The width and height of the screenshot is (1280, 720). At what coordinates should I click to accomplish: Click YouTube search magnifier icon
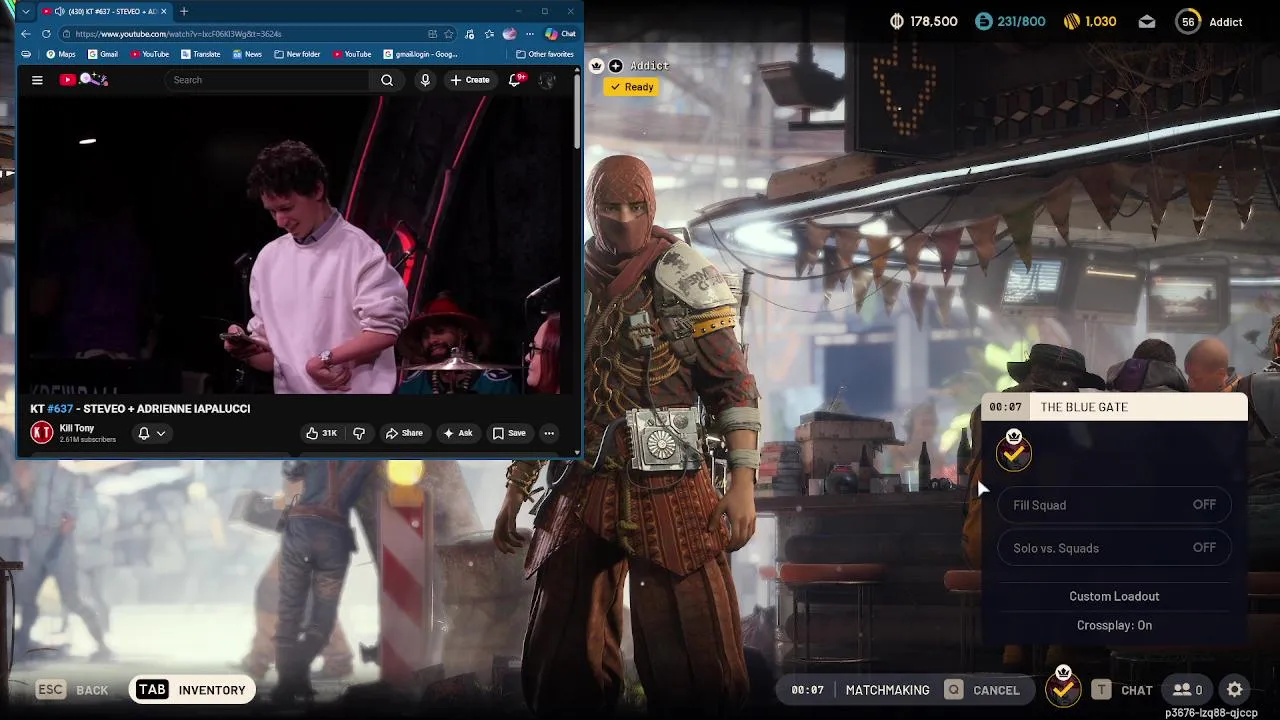point(387,80)
